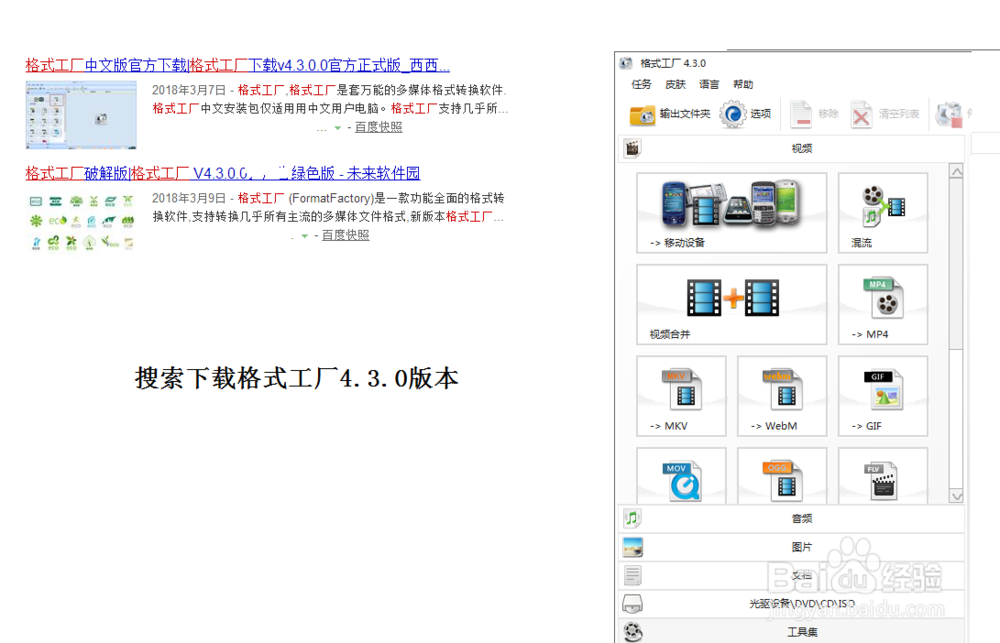Choose the 移动设备 conversion tile
The height and width of the screenshot is (643, 1000).
tap(732, 213)
